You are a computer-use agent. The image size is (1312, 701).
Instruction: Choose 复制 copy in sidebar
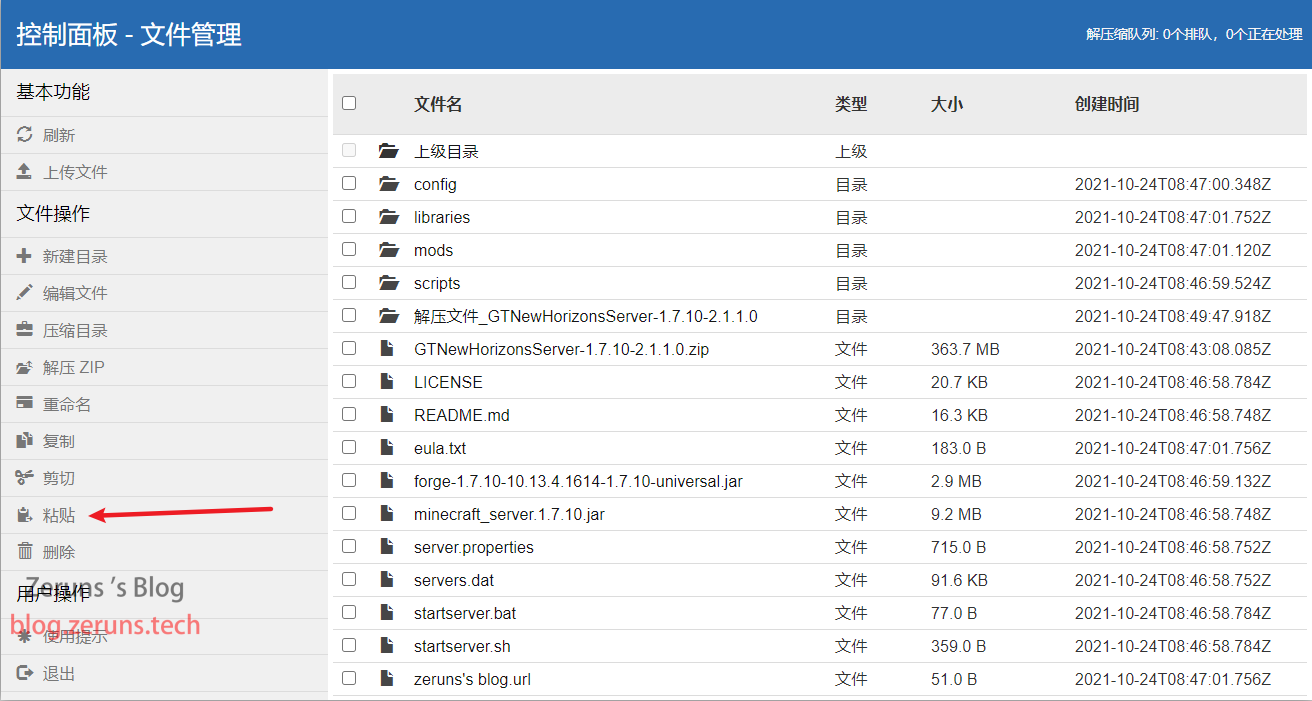[58, 441]
